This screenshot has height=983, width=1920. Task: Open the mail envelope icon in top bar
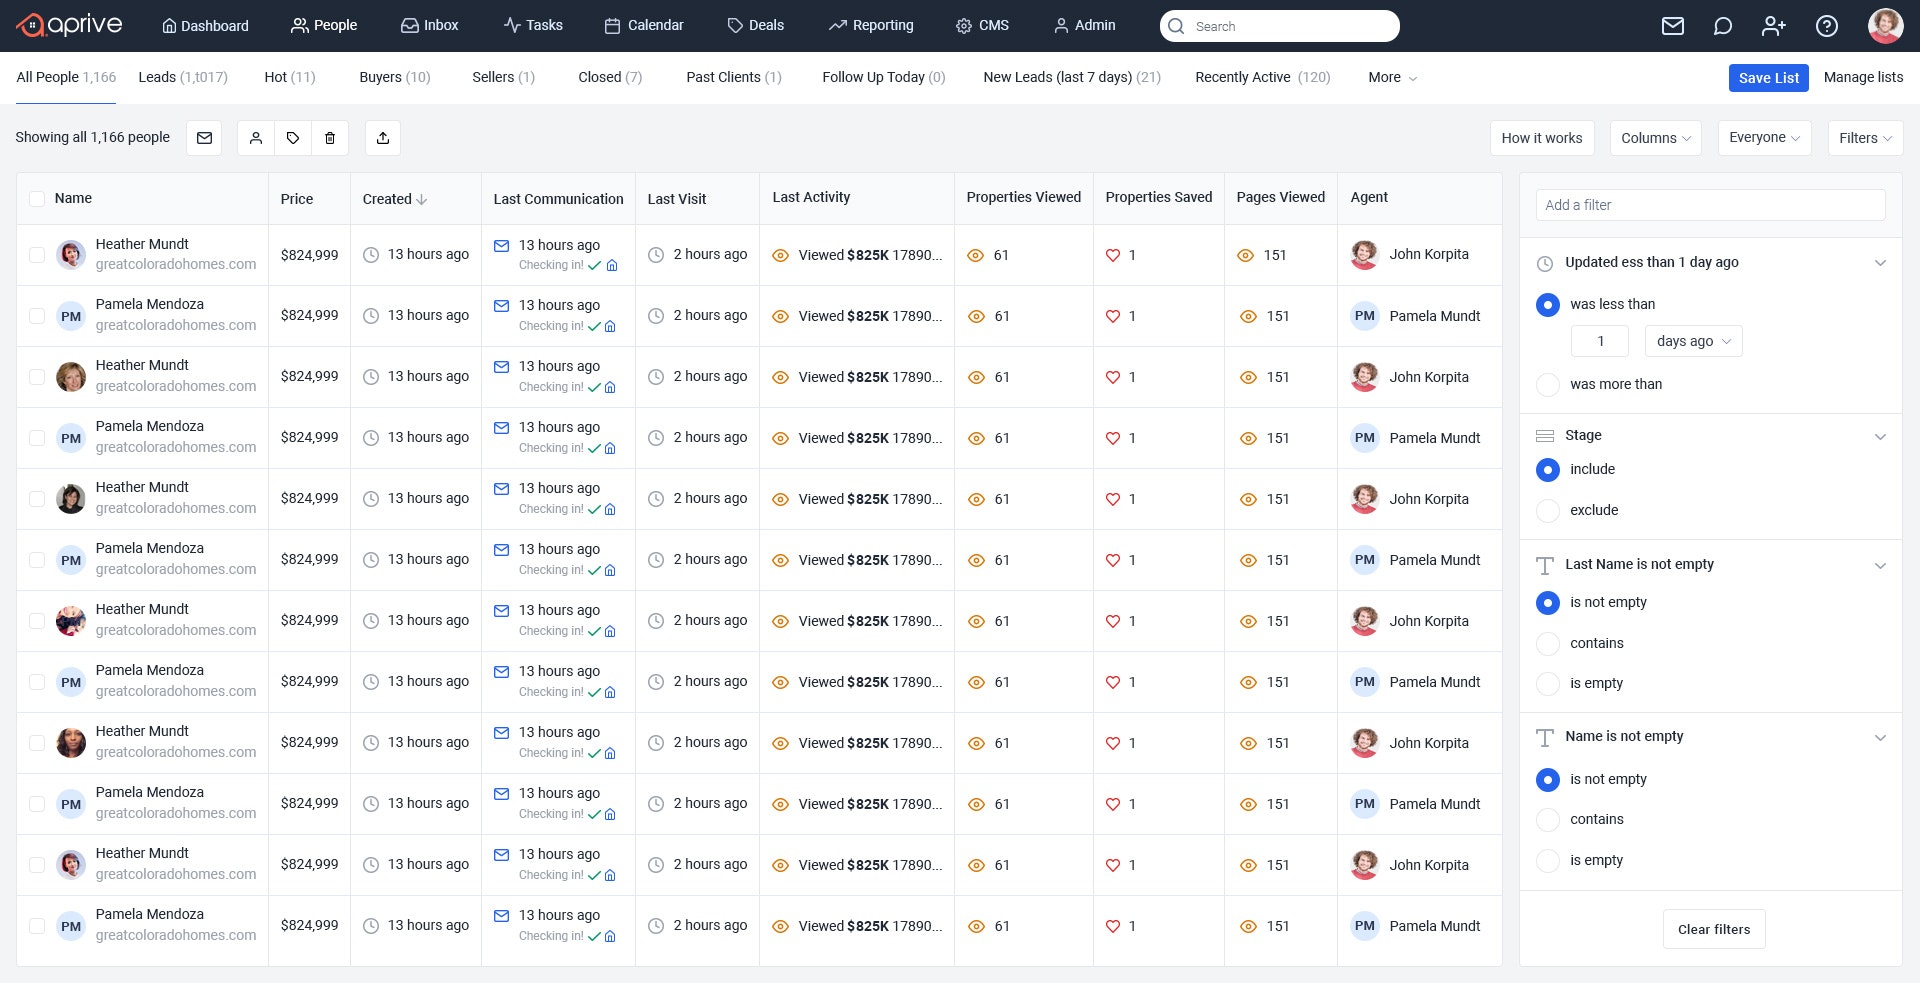tap(1673, 26)
